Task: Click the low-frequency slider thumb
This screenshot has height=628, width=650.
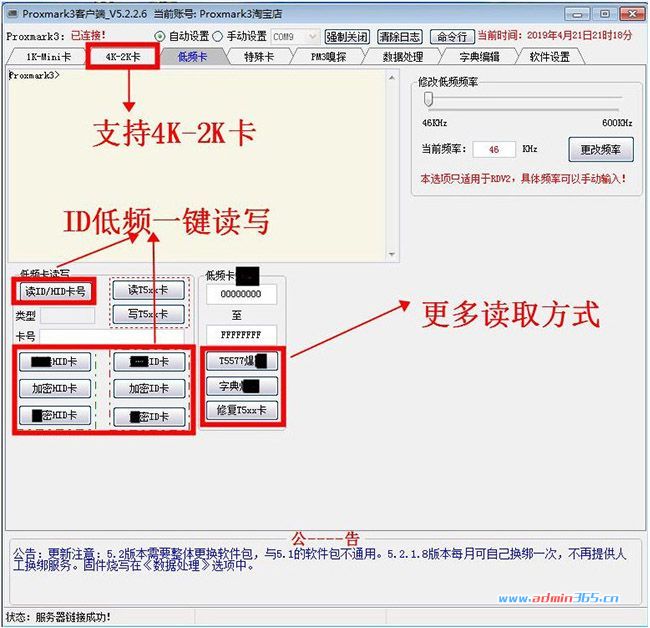Action: pos(428,99)
